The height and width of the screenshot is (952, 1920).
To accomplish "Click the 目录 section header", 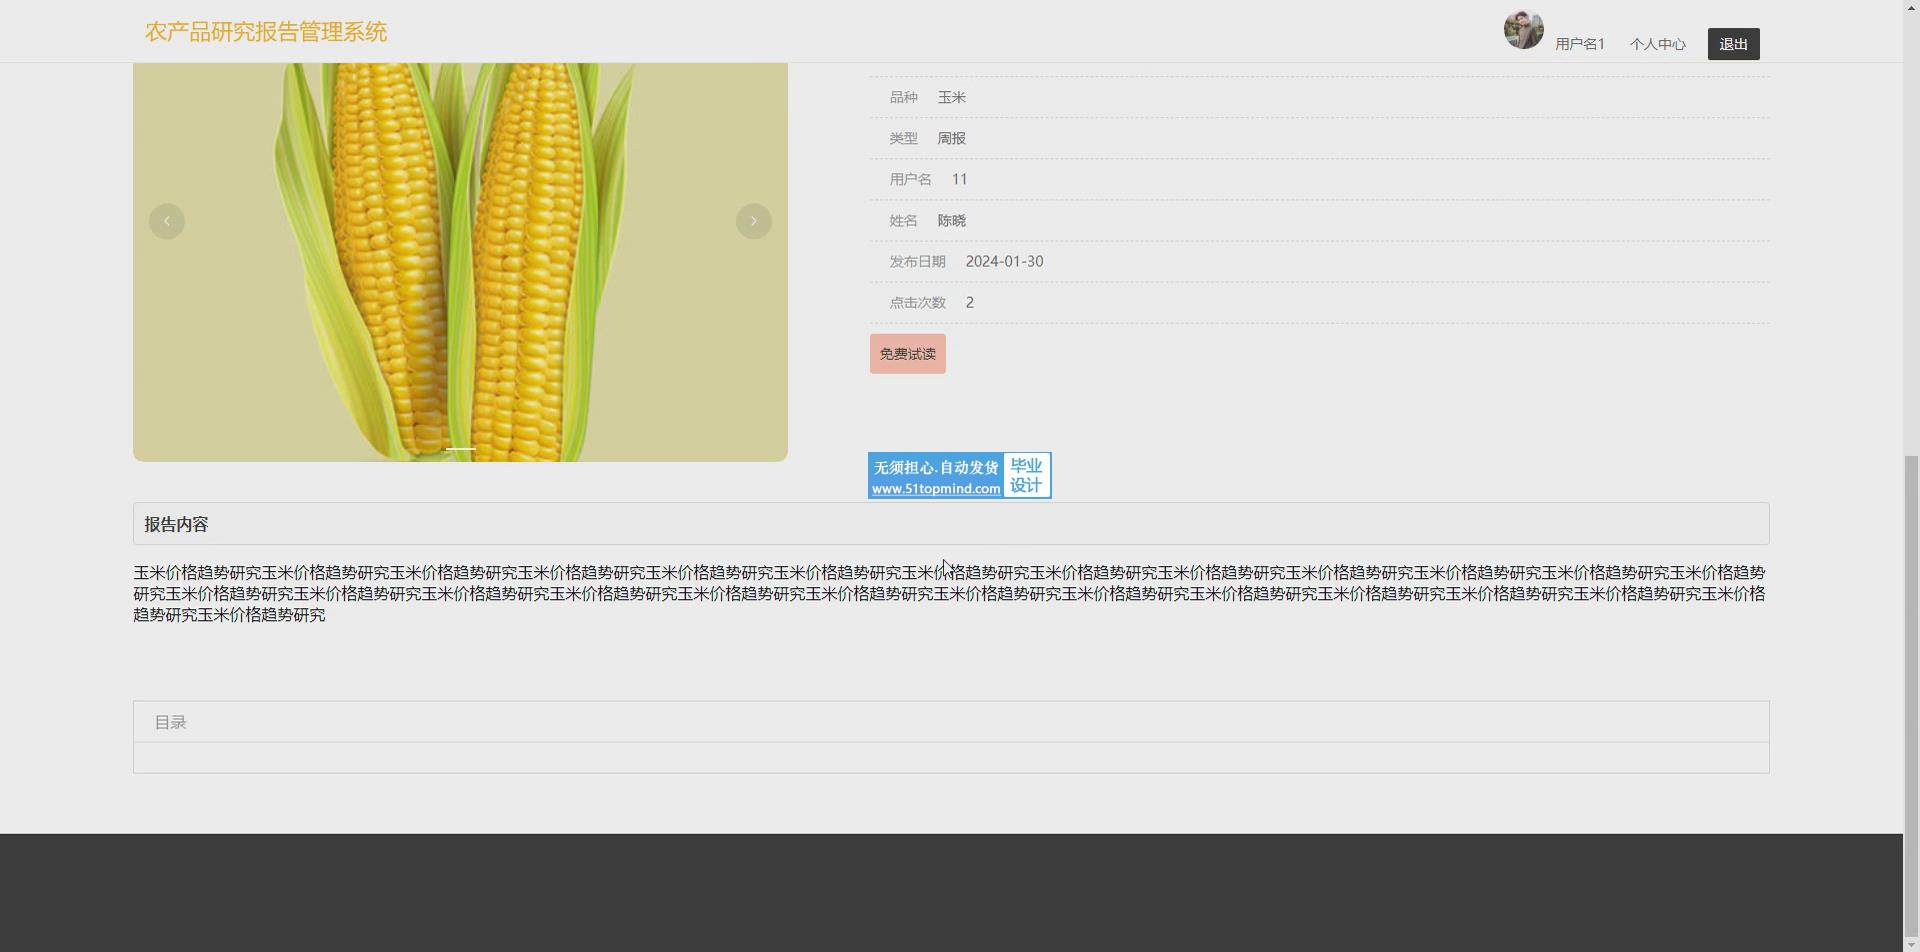I will pyautogui.click(x=951, y=722).
